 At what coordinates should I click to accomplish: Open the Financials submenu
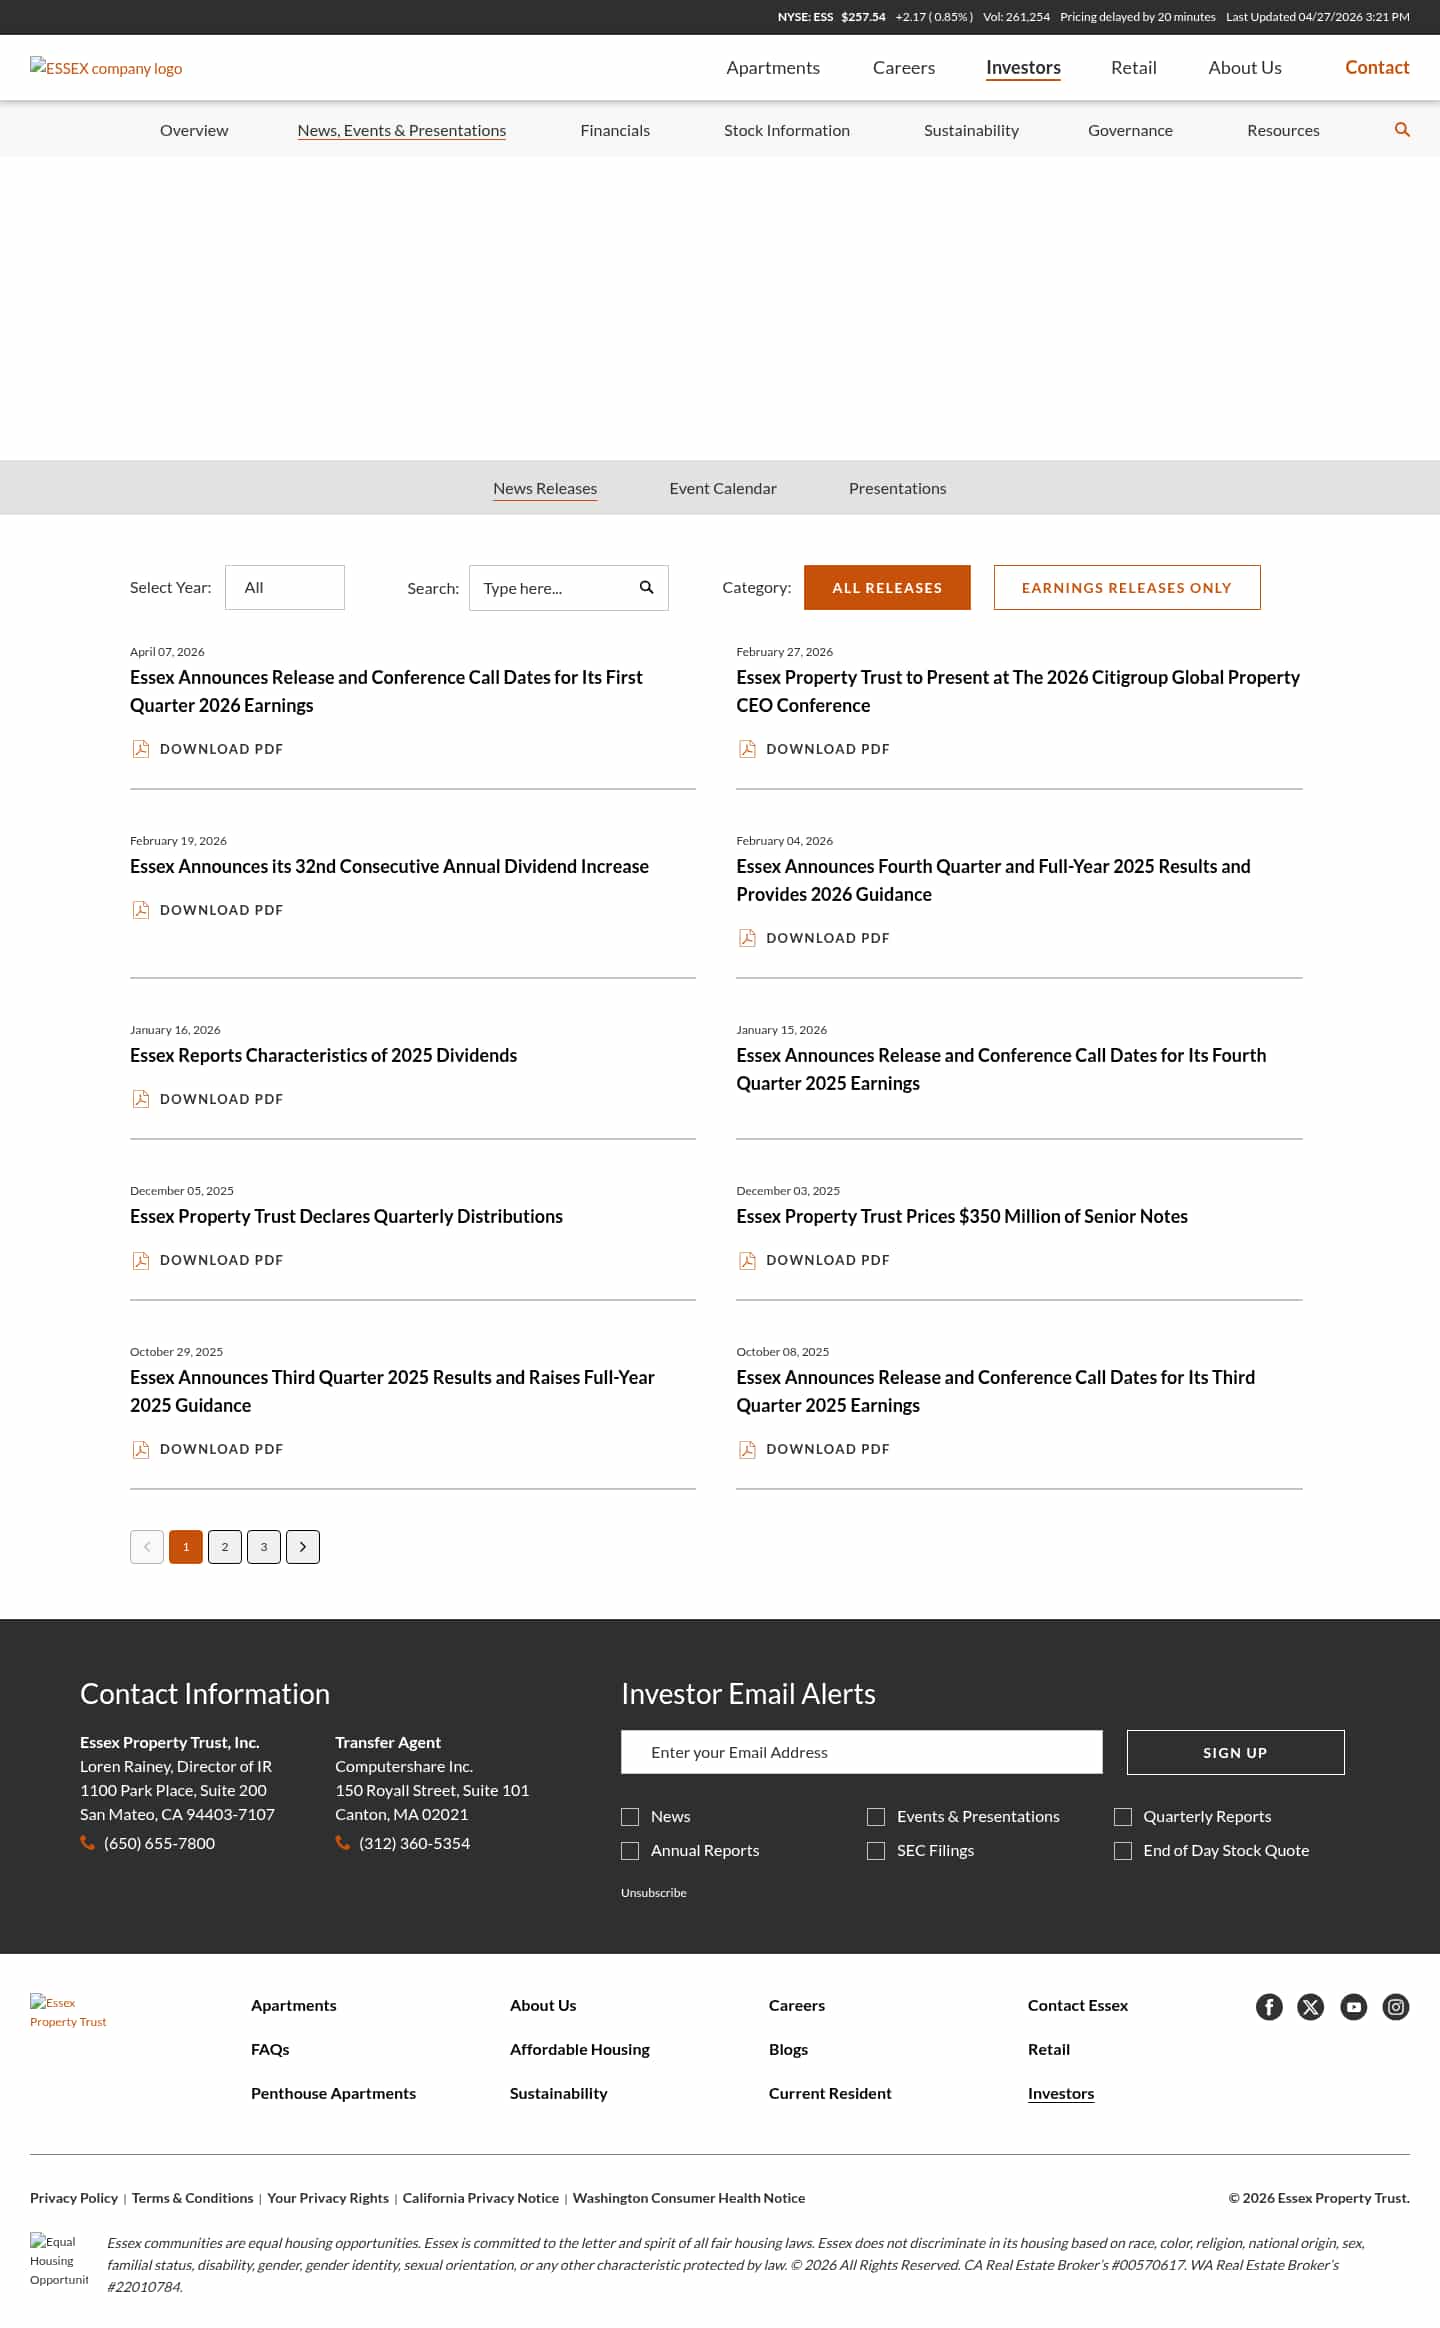click(615, 130)
